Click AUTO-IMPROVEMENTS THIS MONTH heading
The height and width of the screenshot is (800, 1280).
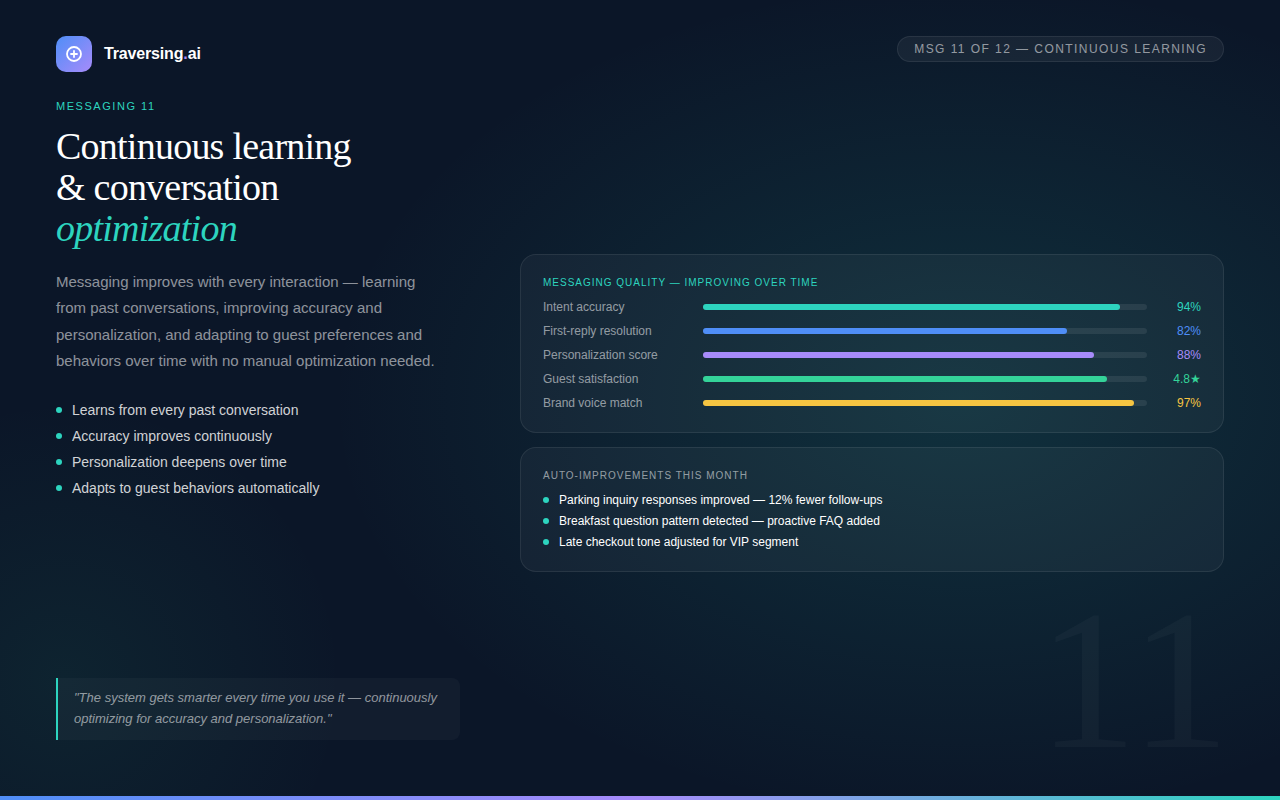coord(645,475)
